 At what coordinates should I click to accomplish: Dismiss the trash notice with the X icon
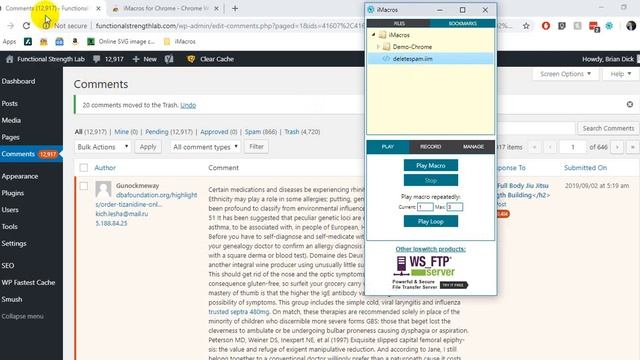[630, 104]
